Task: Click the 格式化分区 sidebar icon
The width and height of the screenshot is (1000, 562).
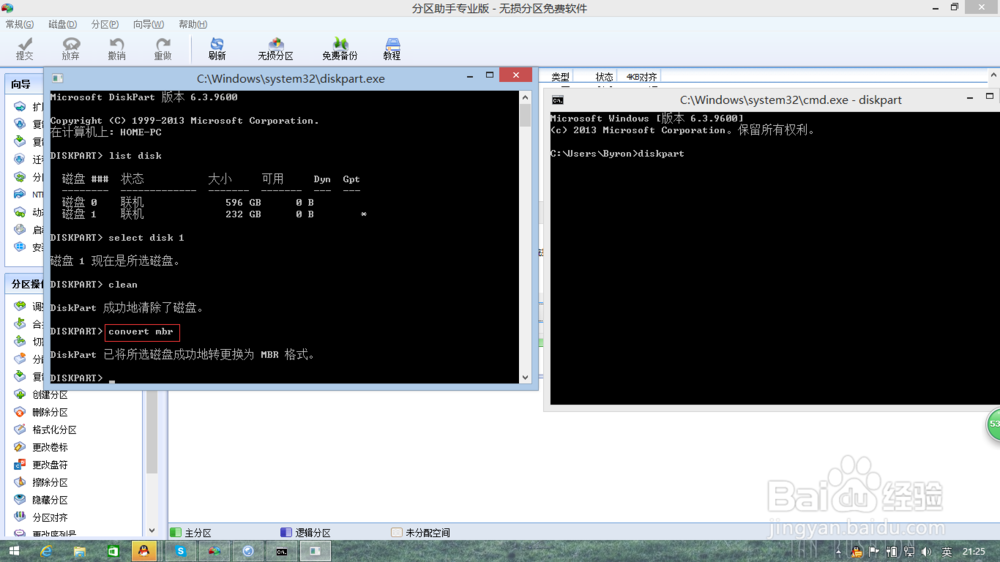Action: (x=20, y=429)
